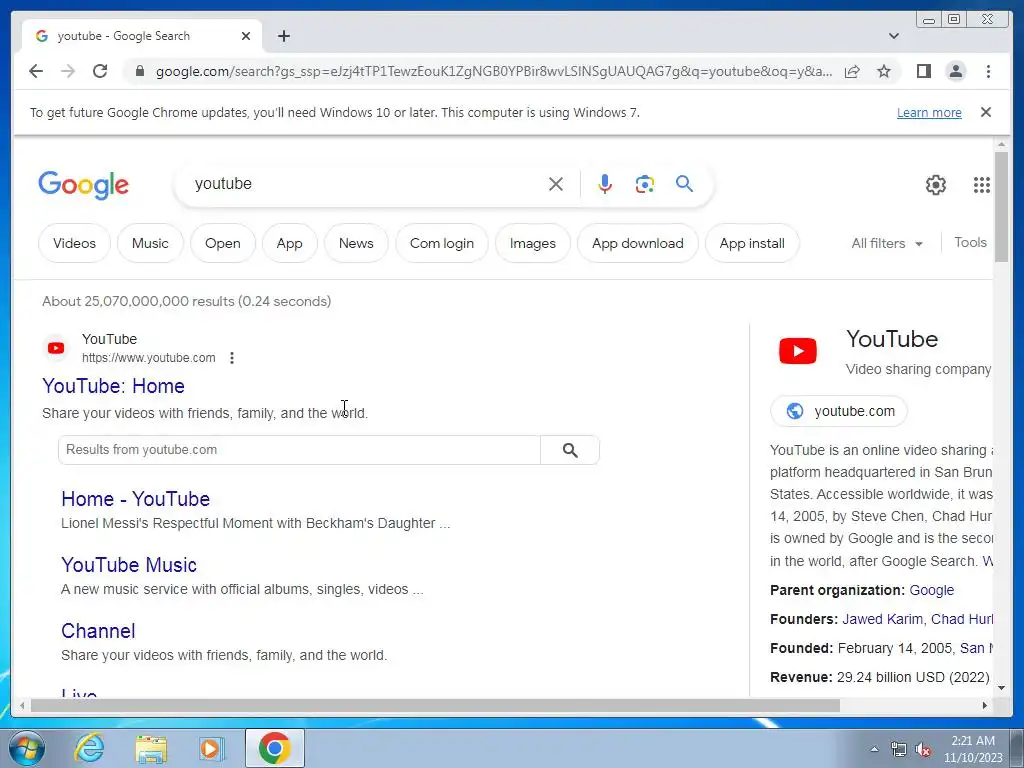
Task: Open Google parent organization link
Action: pos(931,590)
